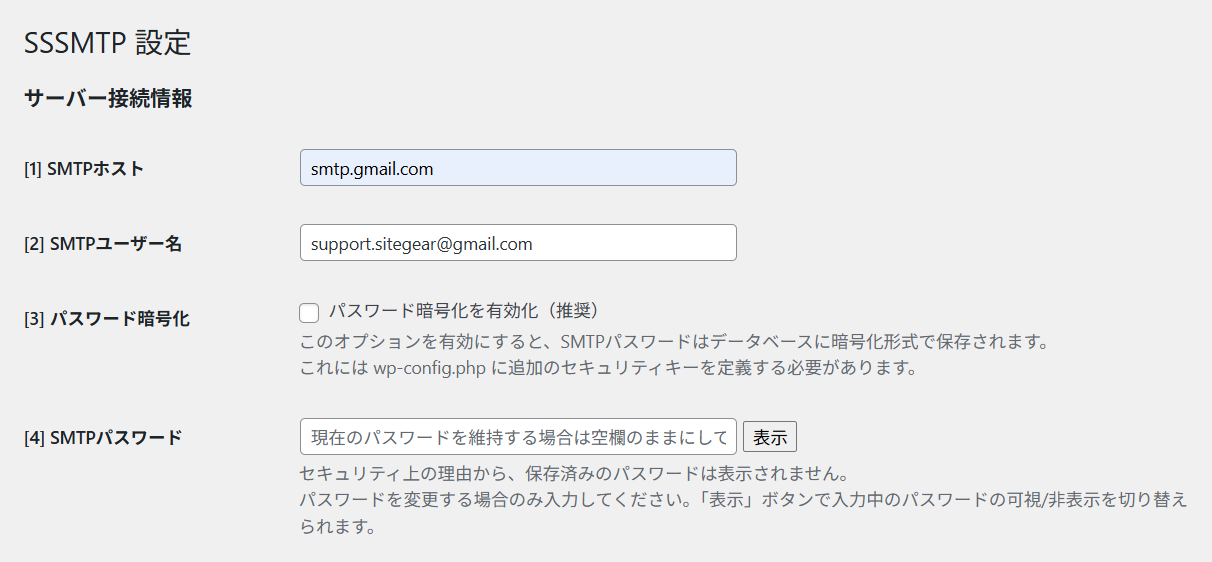Select the SMTPパスワード input field

click(518, 437)
